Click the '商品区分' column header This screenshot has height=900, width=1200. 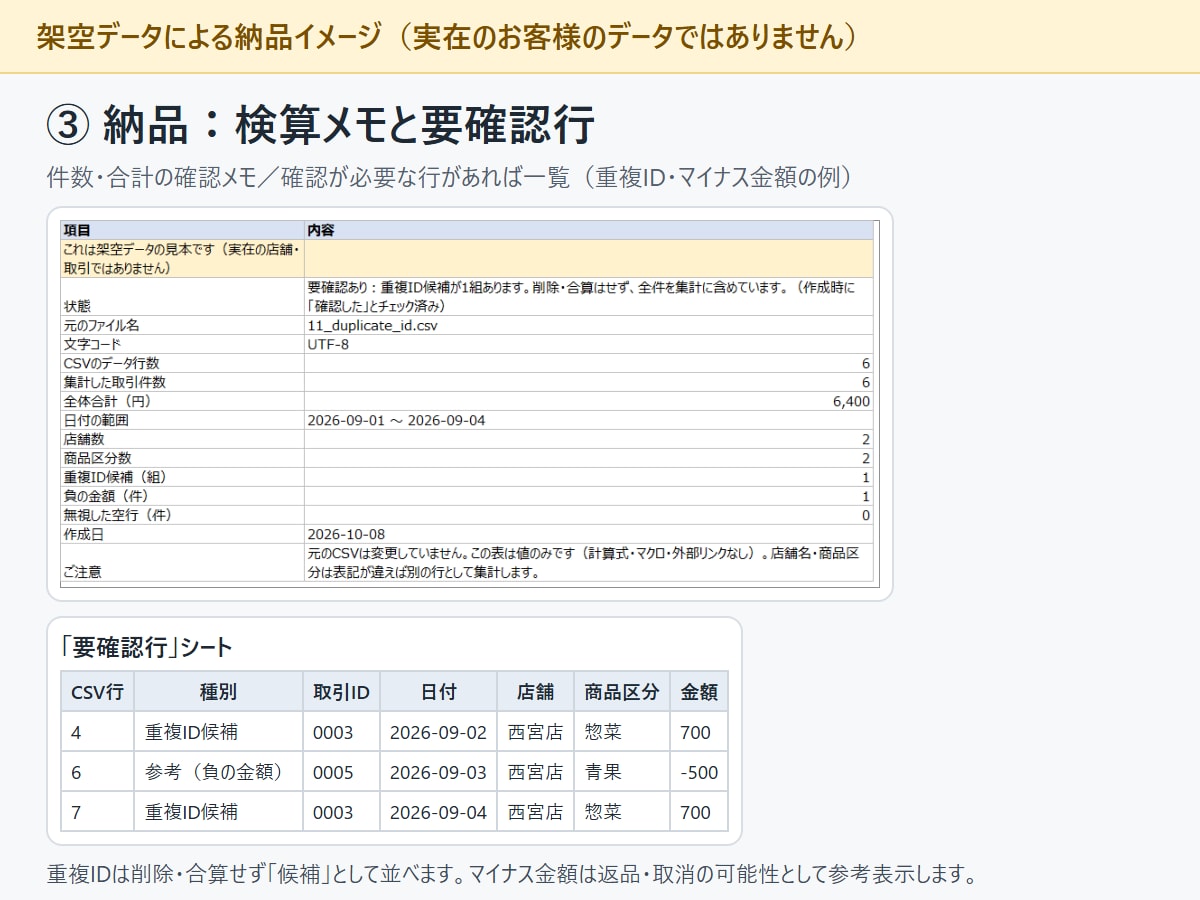[622, 691]
